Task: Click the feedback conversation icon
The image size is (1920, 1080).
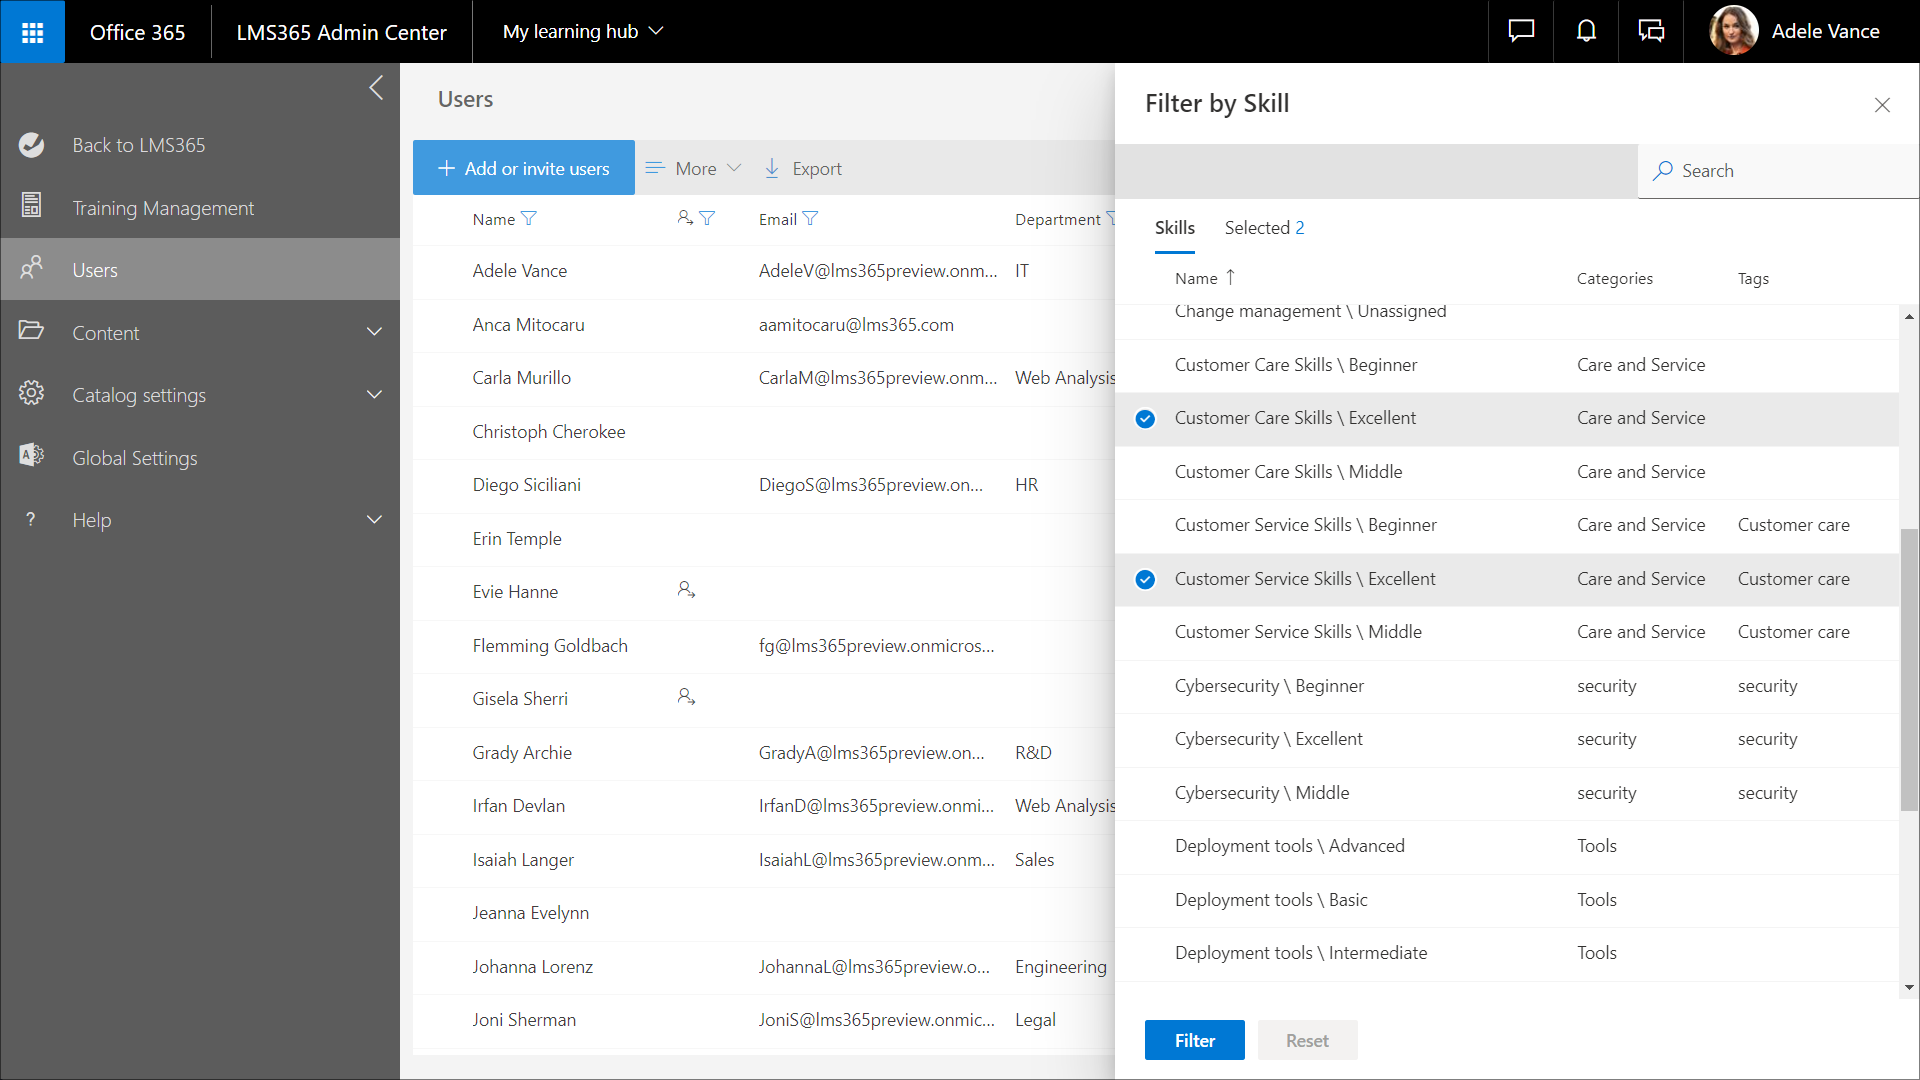Action: coord(1651,32)
